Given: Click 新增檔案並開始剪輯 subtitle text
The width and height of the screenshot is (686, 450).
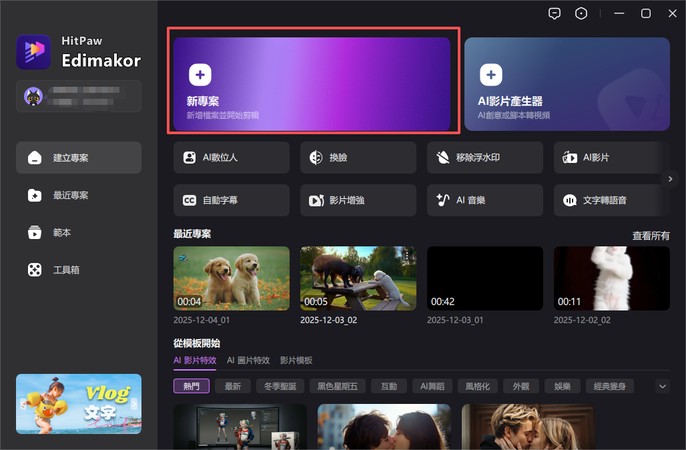Looking at the screenshot, I should pyautogui.click(x=223, y=115).
